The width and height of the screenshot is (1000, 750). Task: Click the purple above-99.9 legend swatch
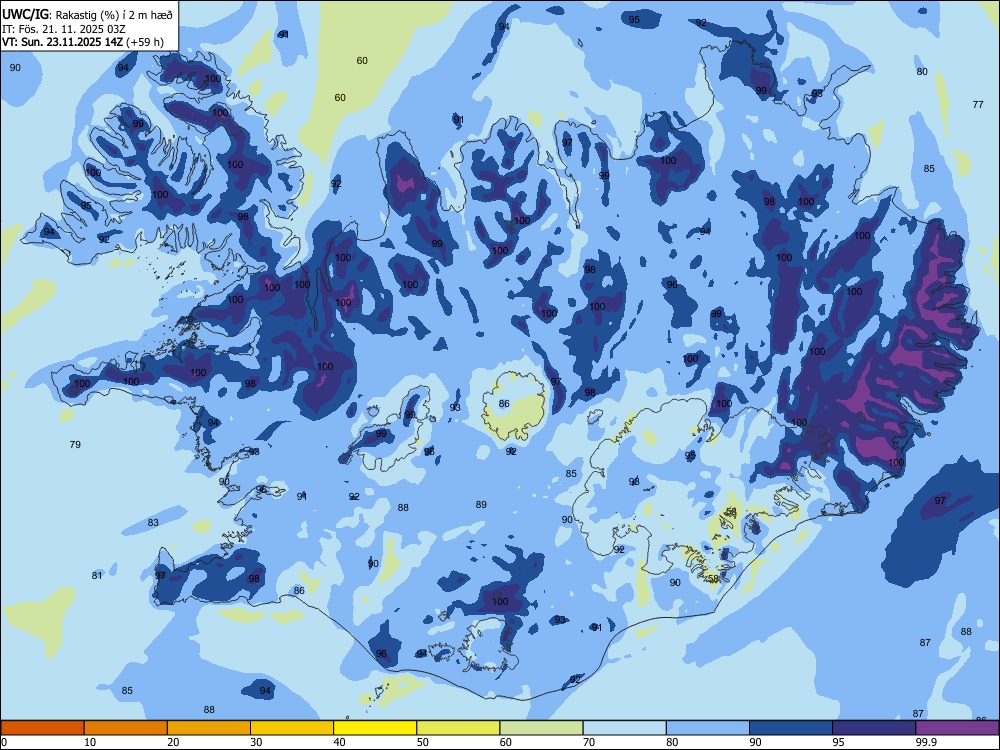[x=957, y=728]
